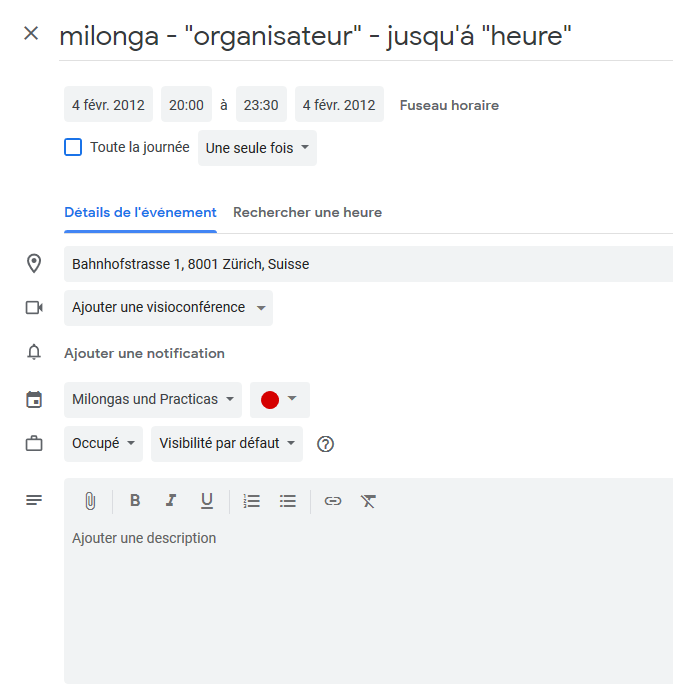Open the Occupé availability dropdown
Image resolution: width=673 pixels, height=696 pixels.
click(x=103, y=443)
